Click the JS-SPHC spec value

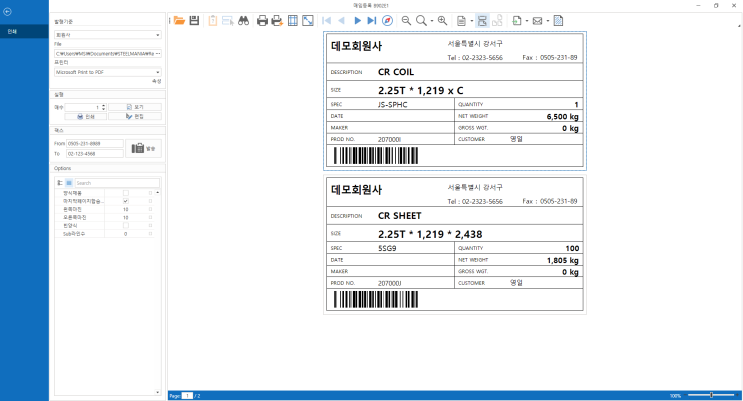(x=392, y=105)
